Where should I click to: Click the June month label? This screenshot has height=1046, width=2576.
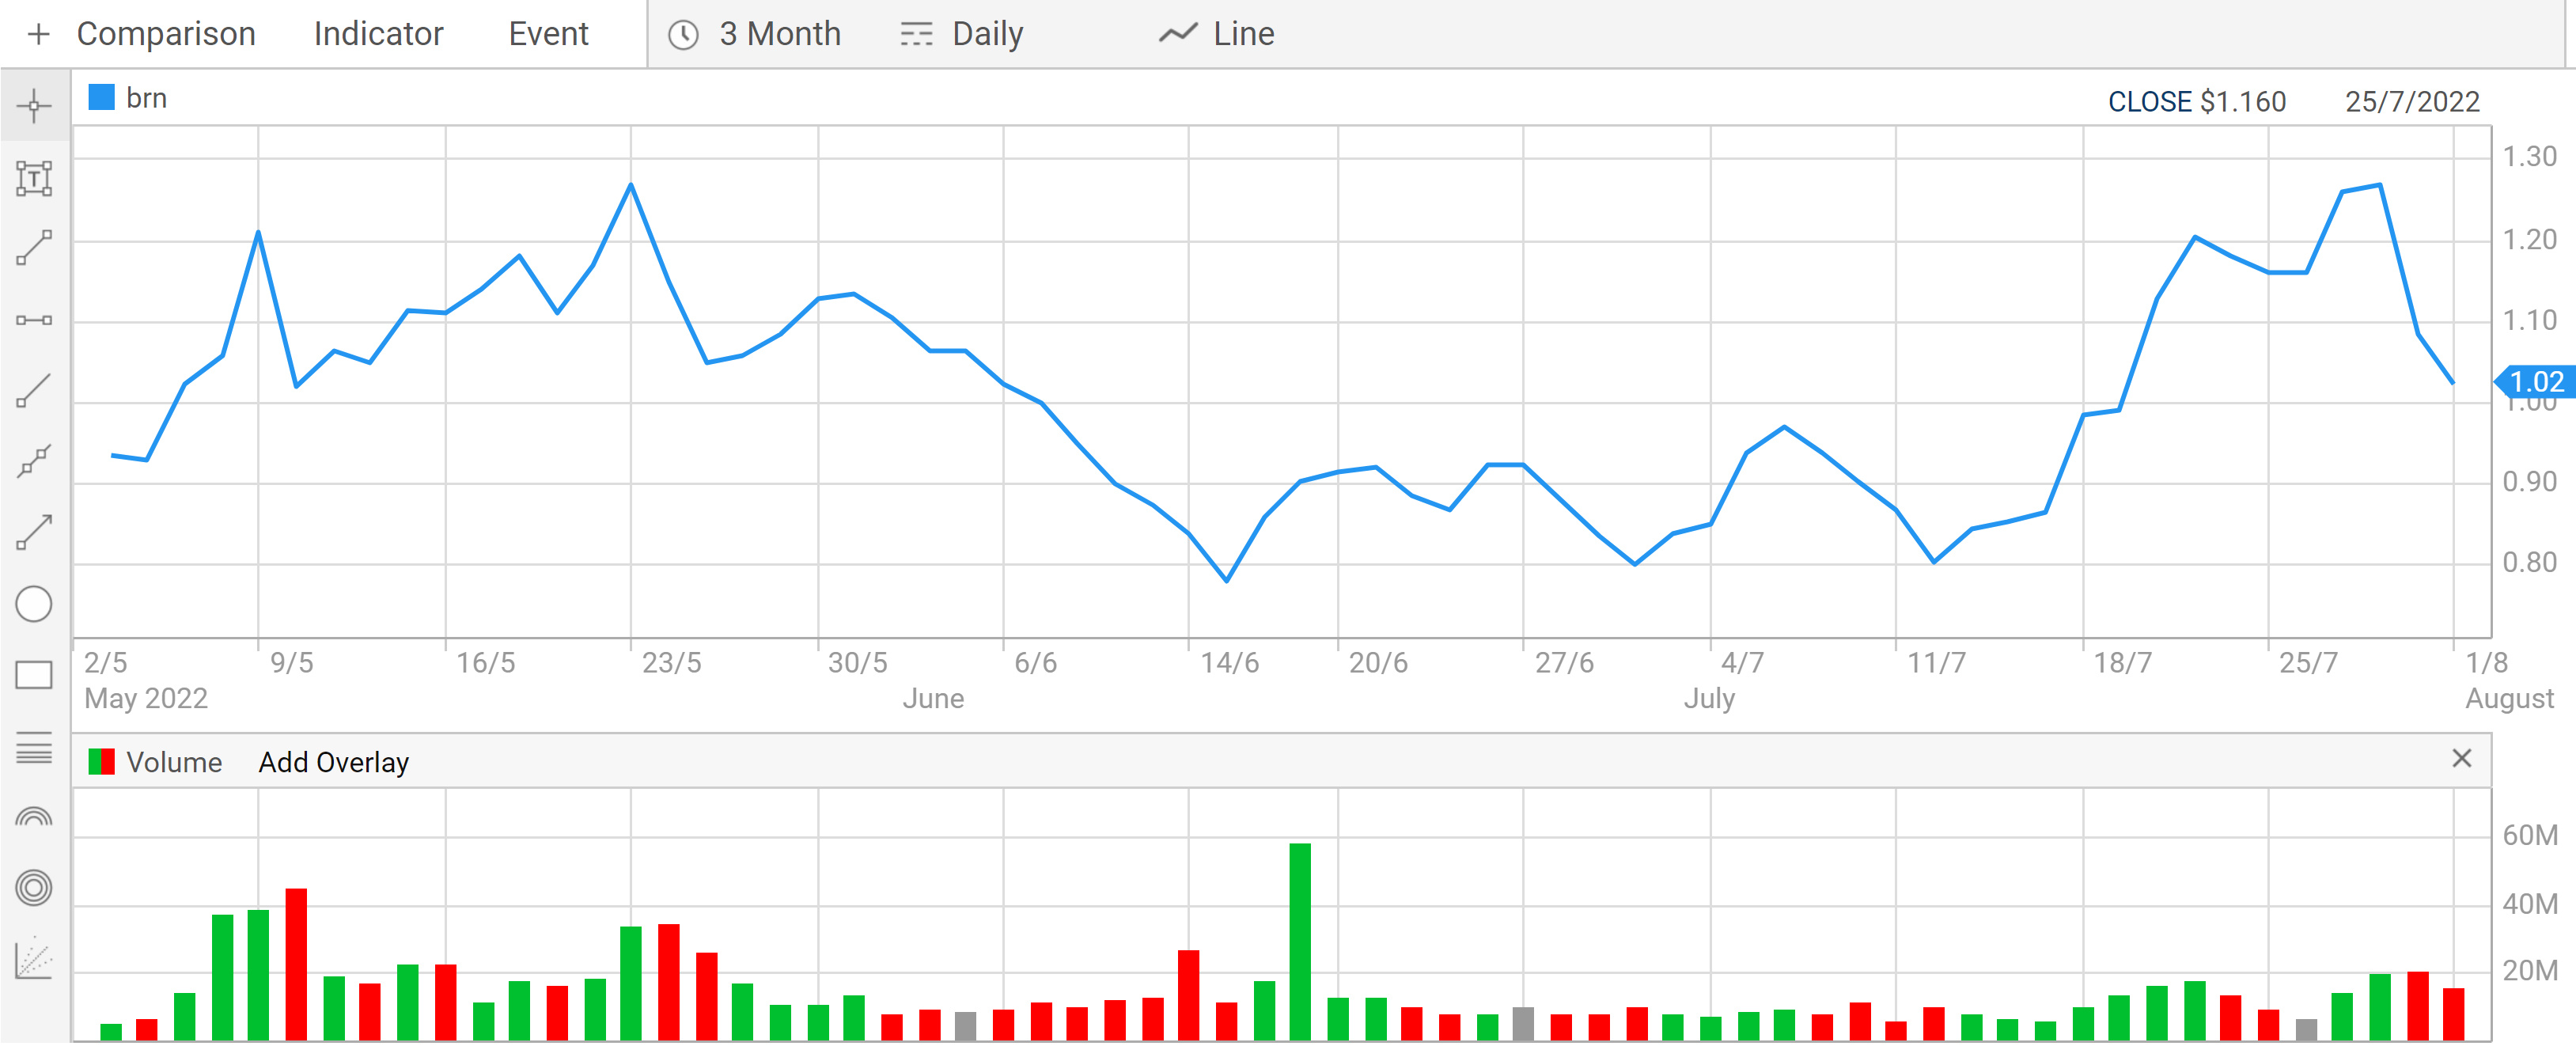point(933,698)
